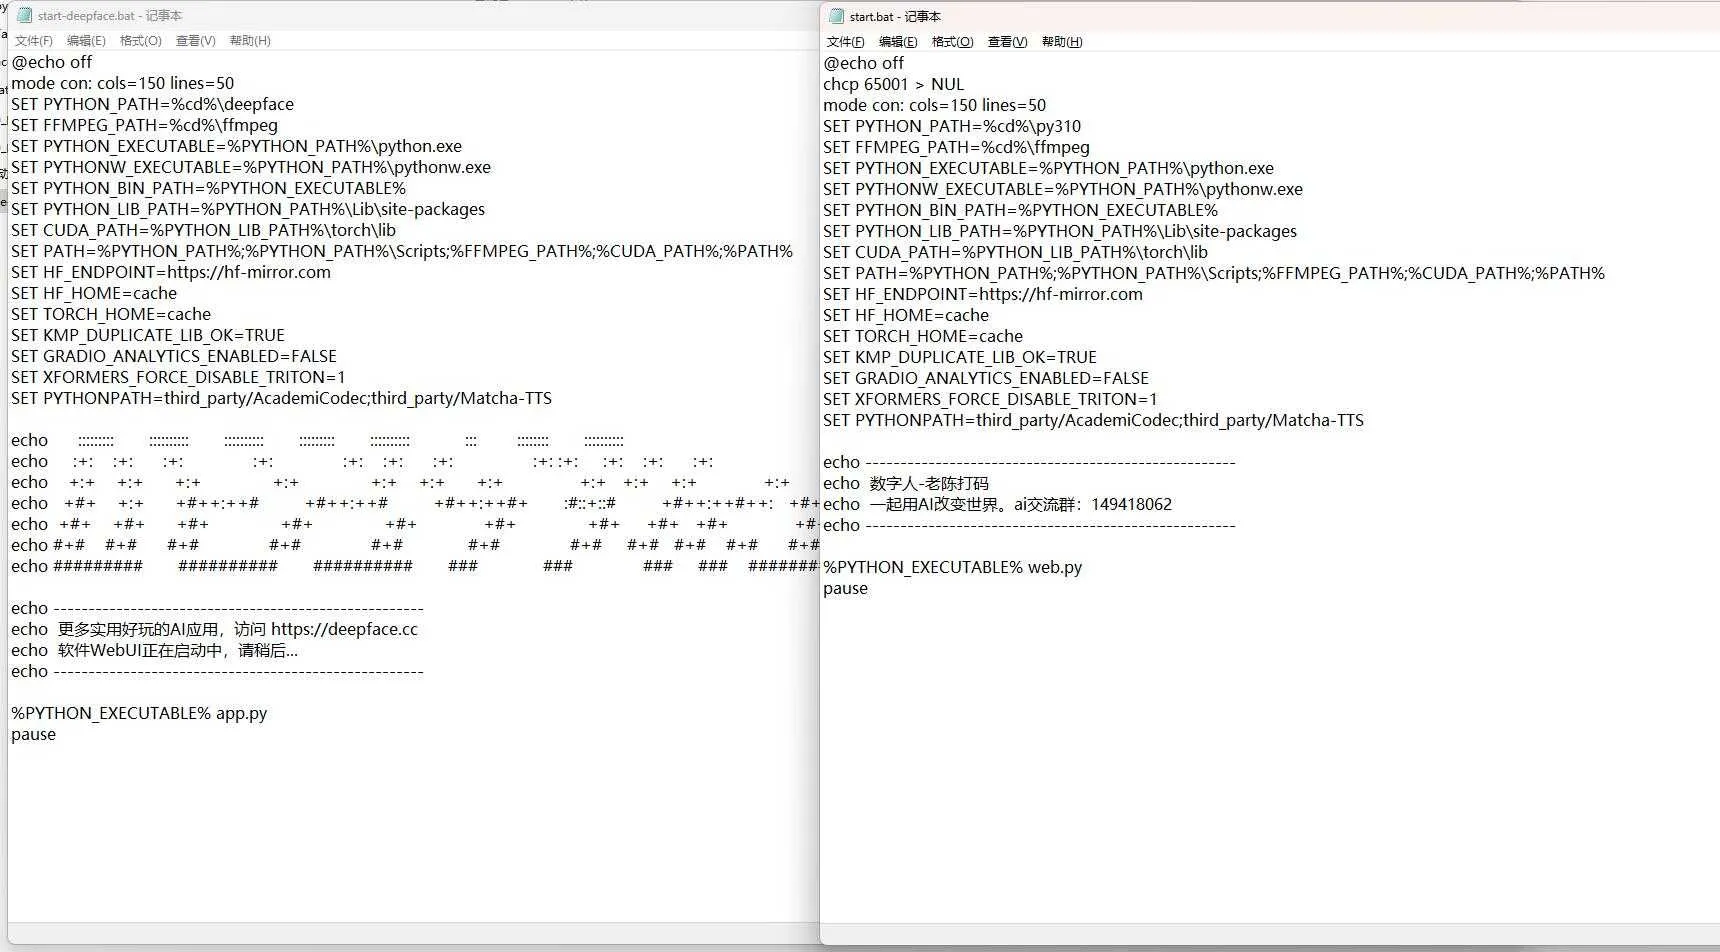The image size is (1720, 952).
Task: Open 查看(V) menu in start-deepface.bat window
Action: point(195,41)
